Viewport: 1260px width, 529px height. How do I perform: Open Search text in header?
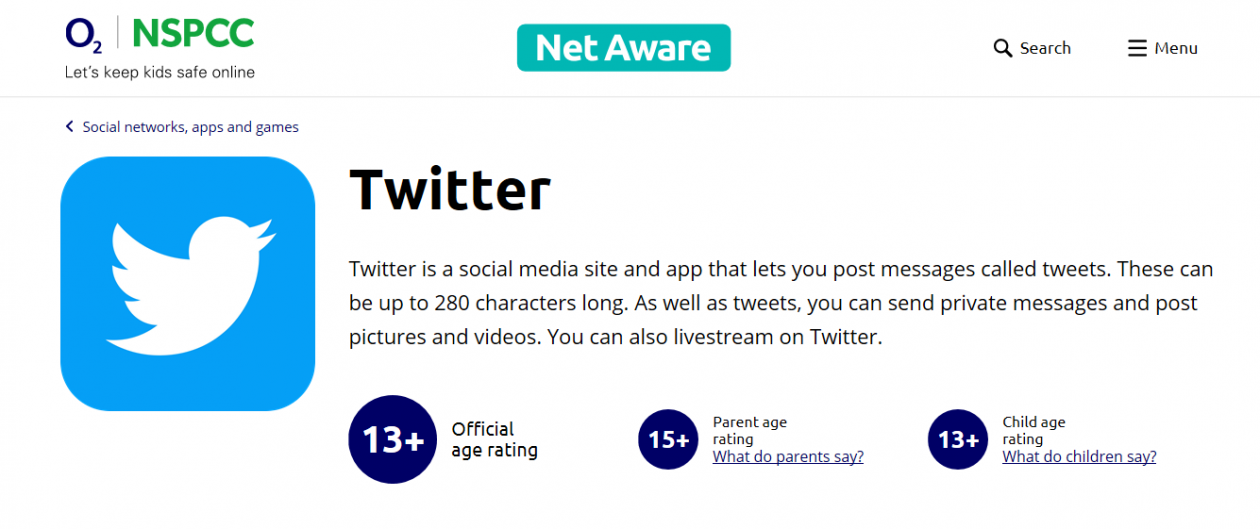pyautogui.click(x=1045, y=48)
